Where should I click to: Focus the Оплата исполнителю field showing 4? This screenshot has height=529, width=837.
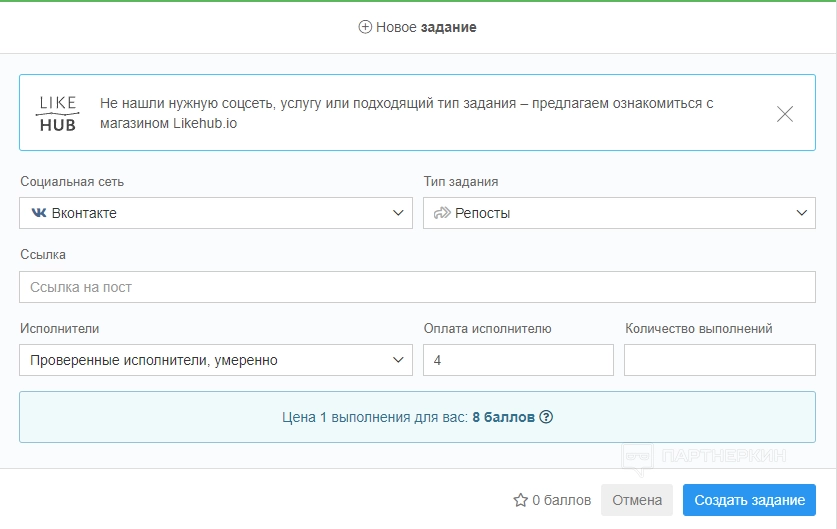point(518,360)
